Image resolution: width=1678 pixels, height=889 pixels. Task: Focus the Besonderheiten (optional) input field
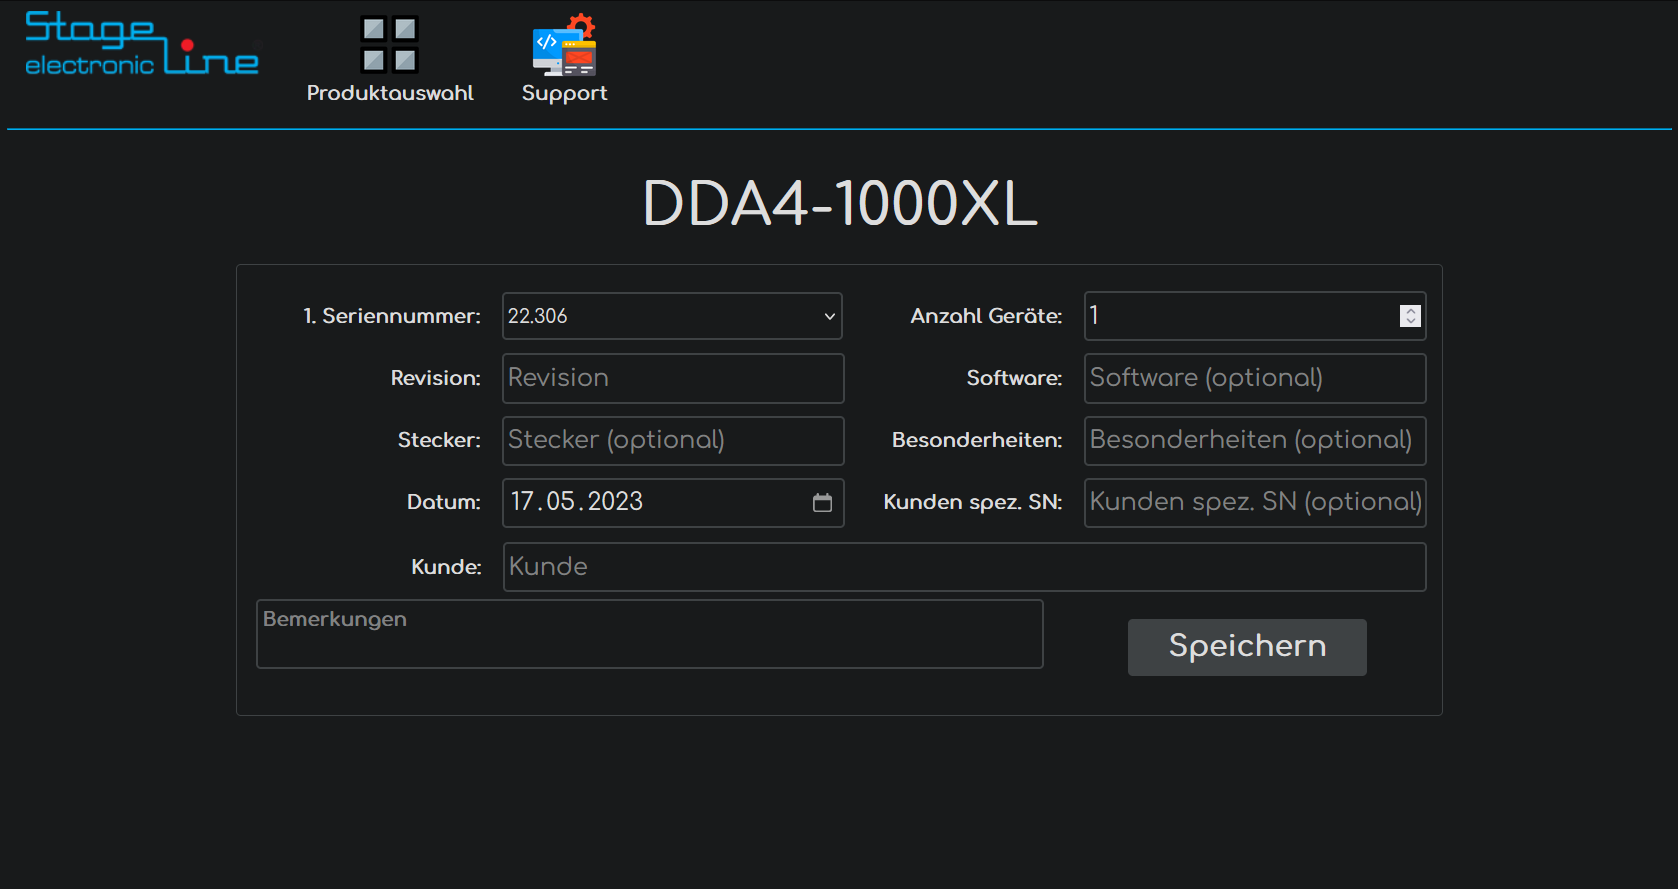pyautogui.click(x=1255, y=441)
